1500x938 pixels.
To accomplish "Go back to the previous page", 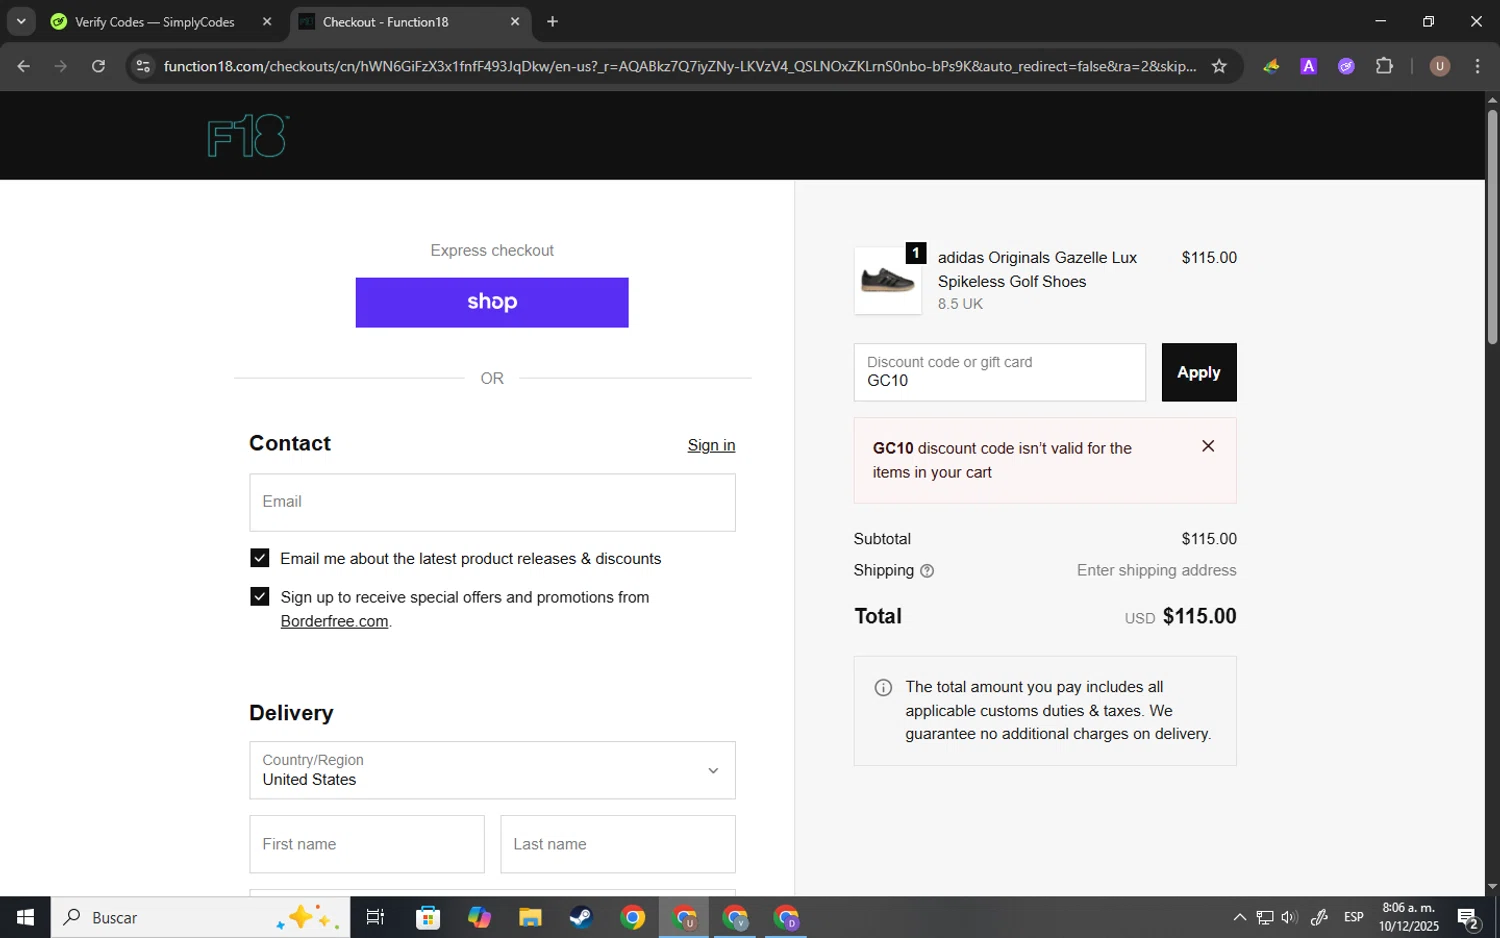I will 23,66.
